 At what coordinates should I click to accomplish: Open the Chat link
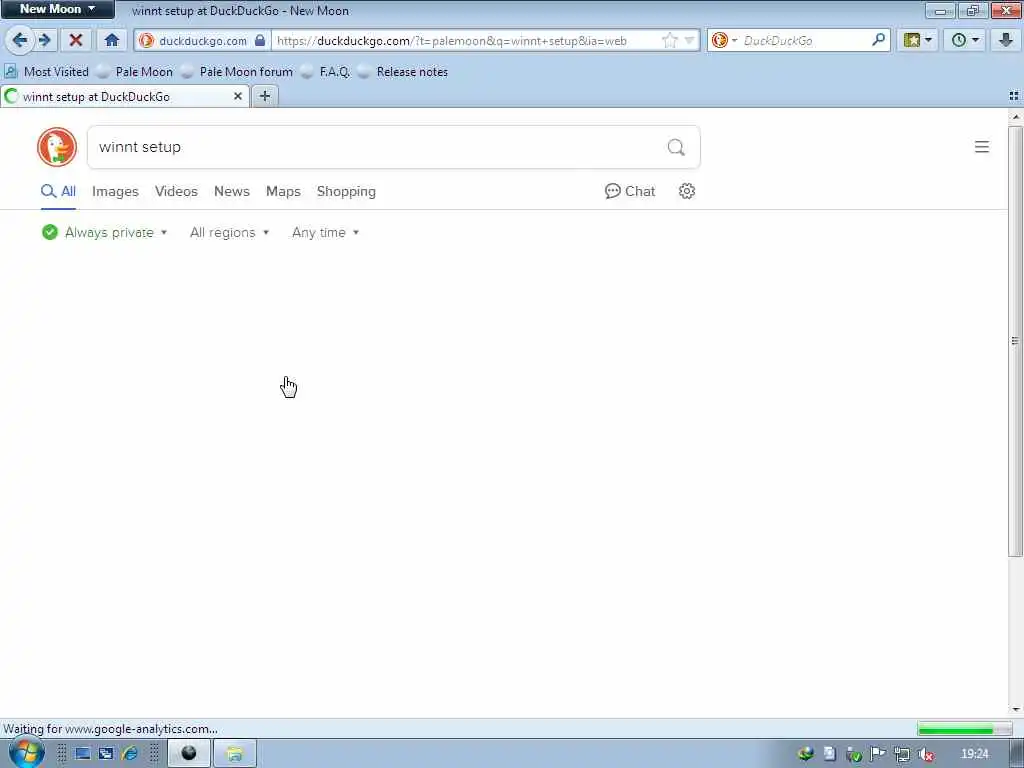point(630,191)
